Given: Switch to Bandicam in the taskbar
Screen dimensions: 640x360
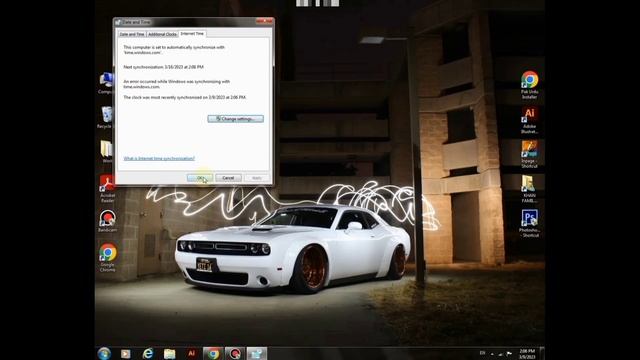Looking at the screenshot, I should [235, 353].
